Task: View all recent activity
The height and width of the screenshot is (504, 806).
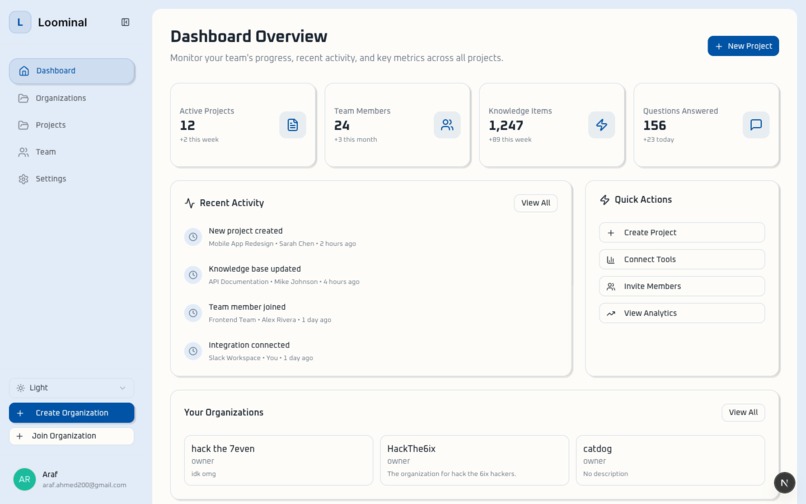Action: point(536,203)
